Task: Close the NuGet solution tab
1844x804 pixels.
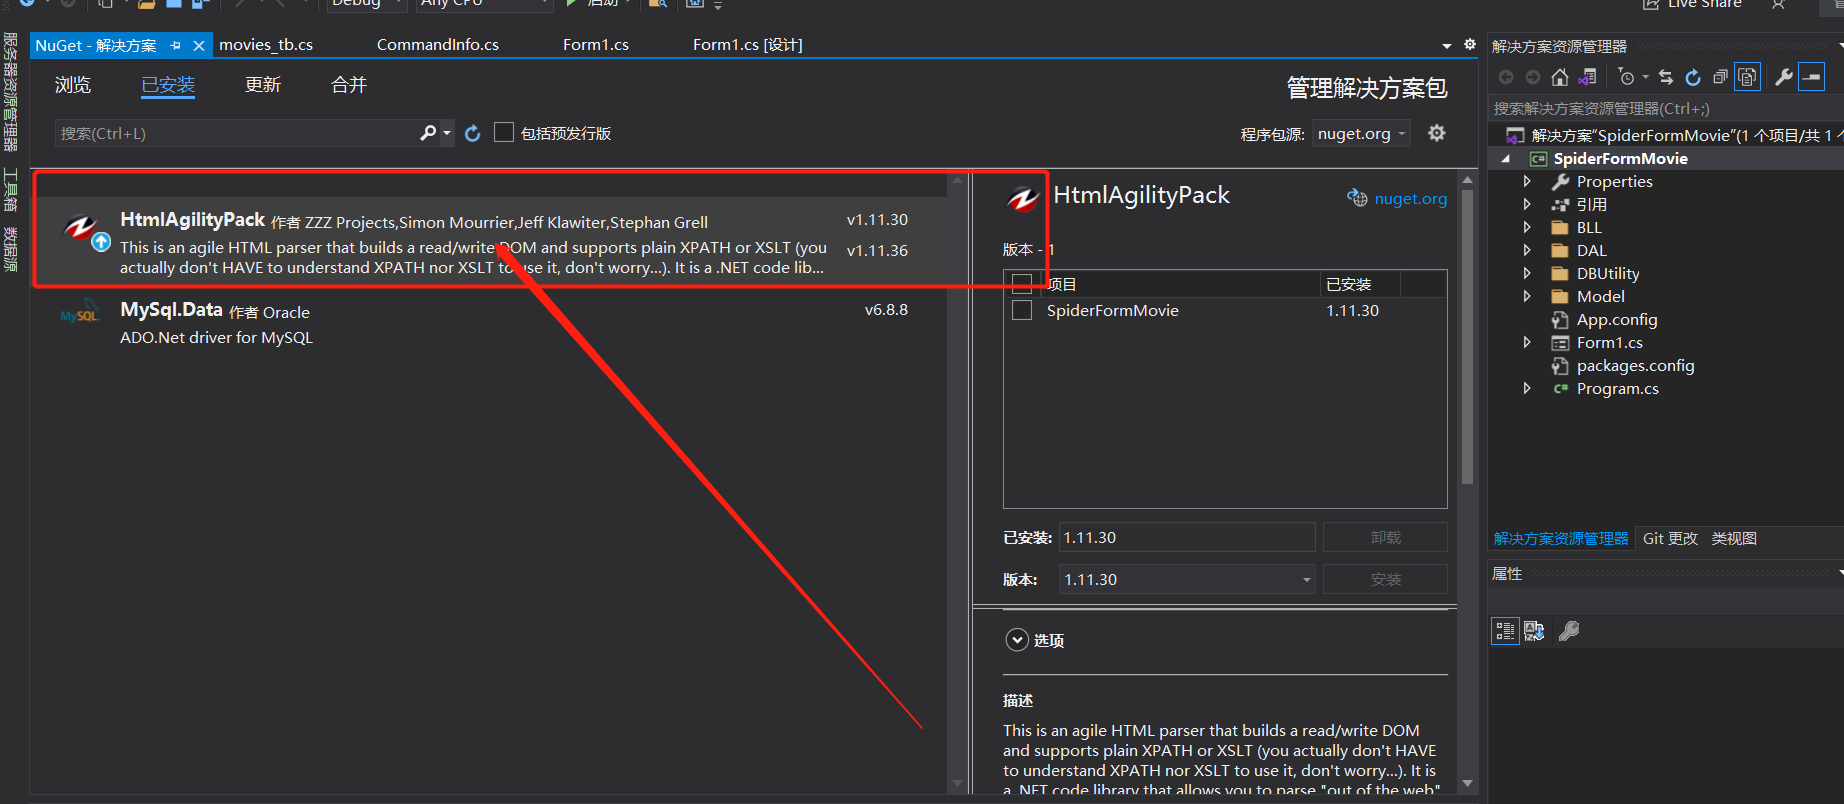Action: pyautogui.click(x=199, y=46)
